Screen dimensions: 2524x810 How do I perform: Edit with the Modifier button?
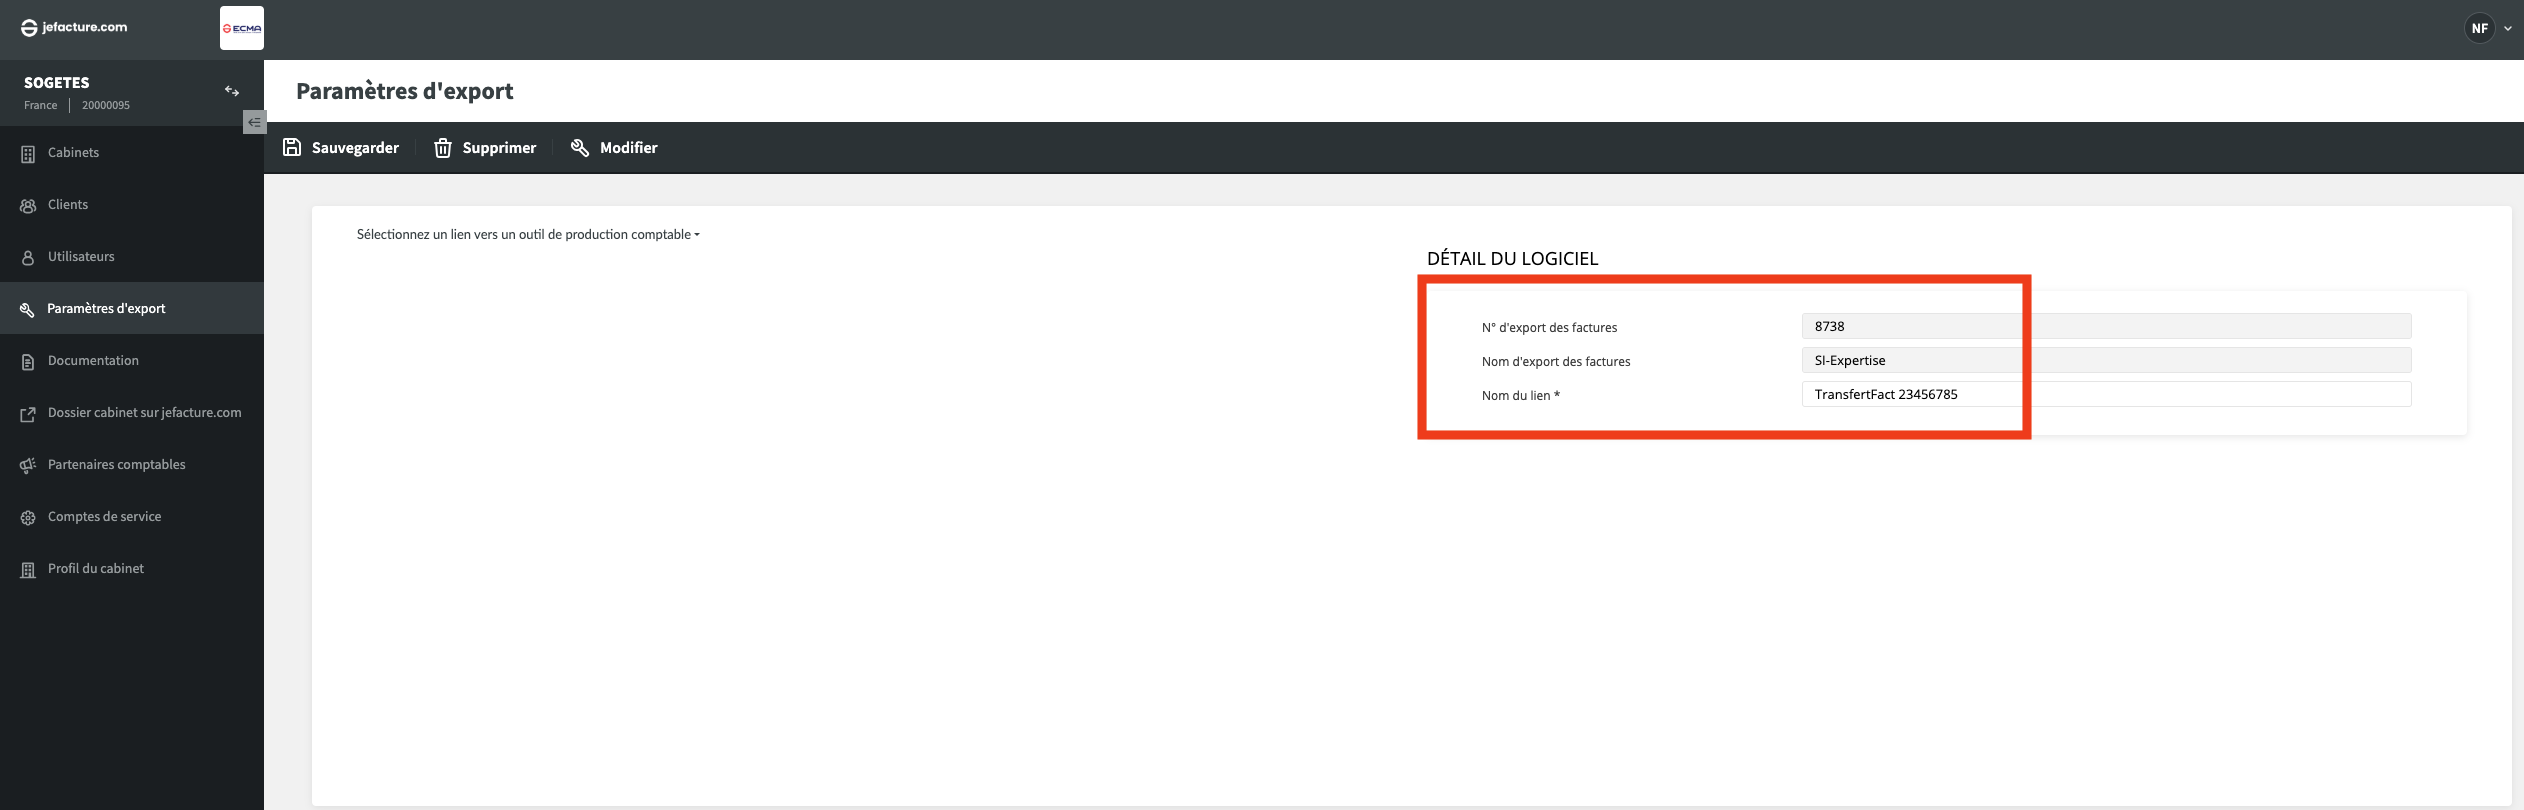click(614, 148)
